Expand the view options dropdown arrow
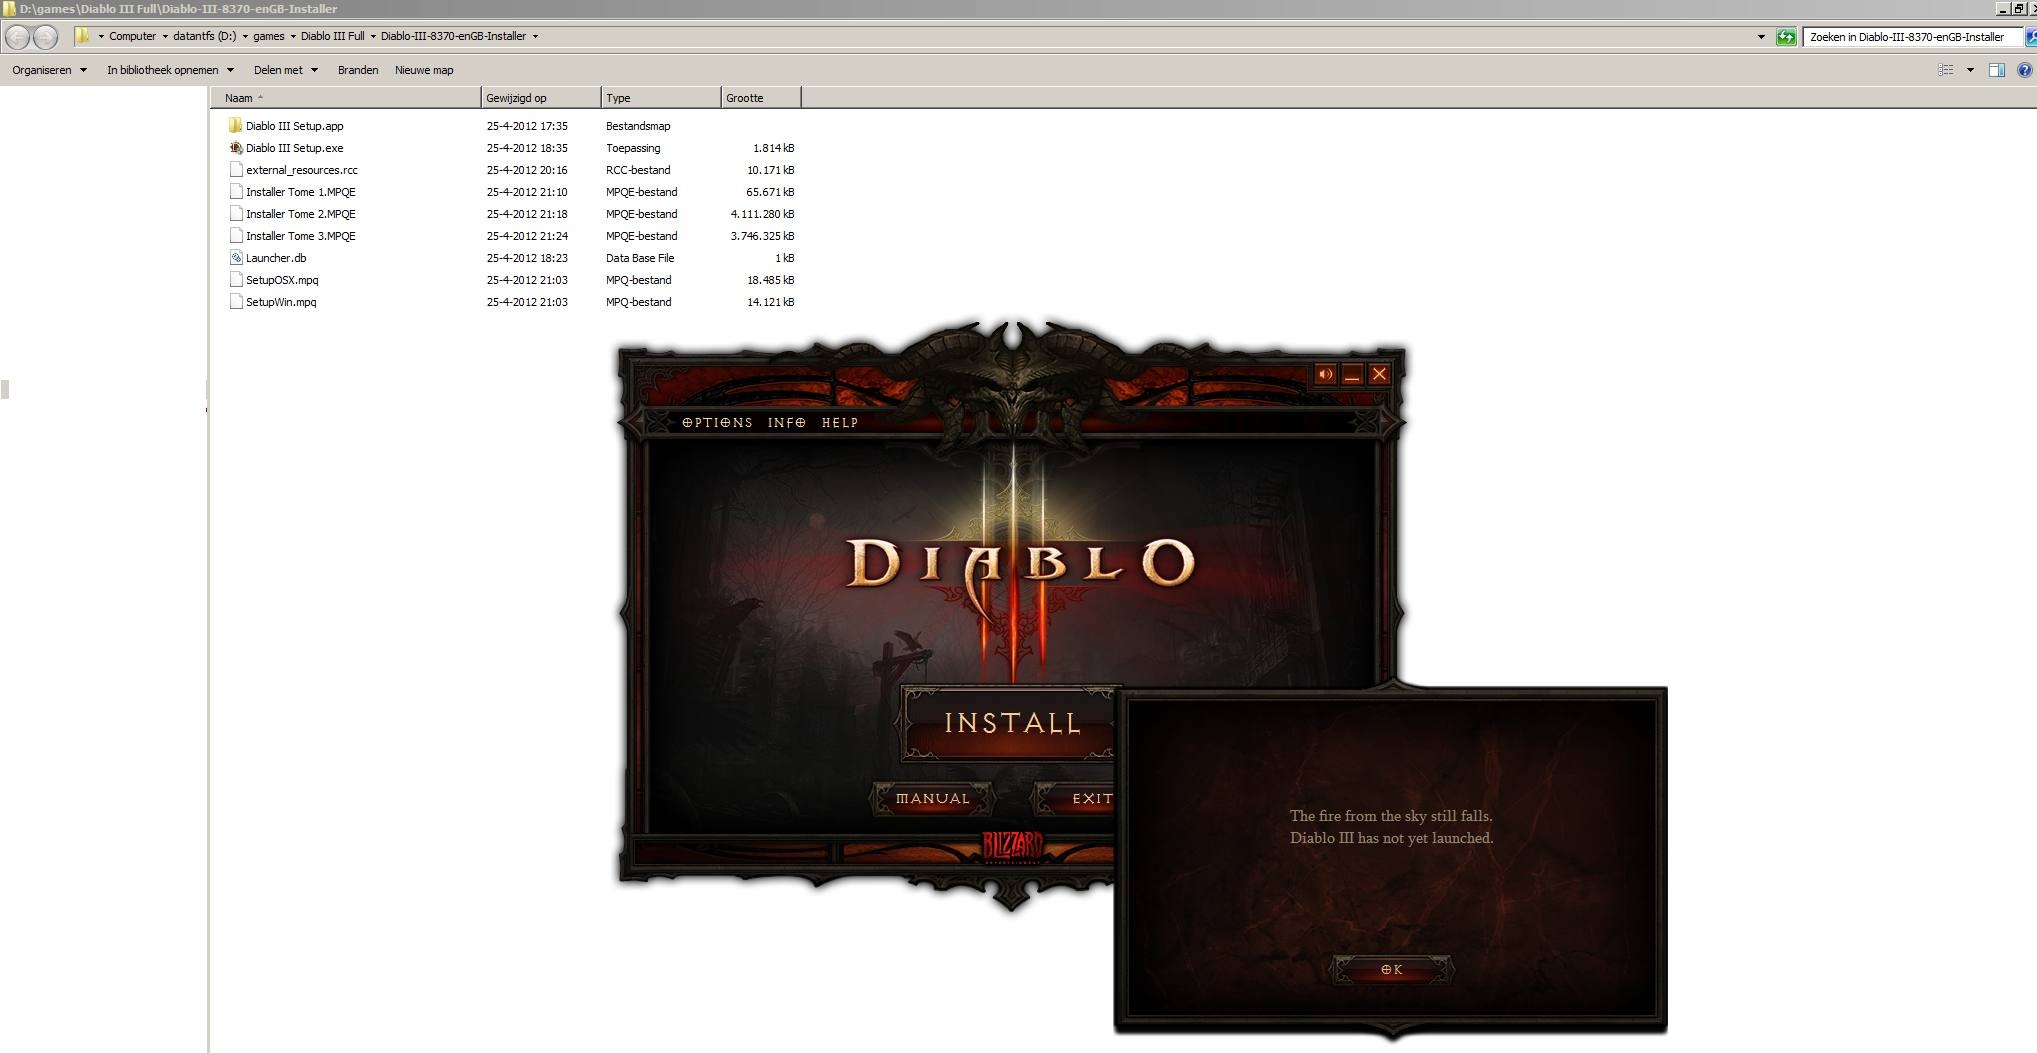Screen dimensions: 2037x1053 coord(1970,70)
